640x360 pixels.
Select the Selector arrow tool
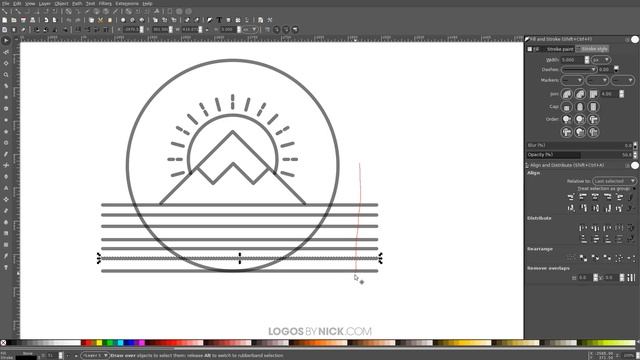6,40
